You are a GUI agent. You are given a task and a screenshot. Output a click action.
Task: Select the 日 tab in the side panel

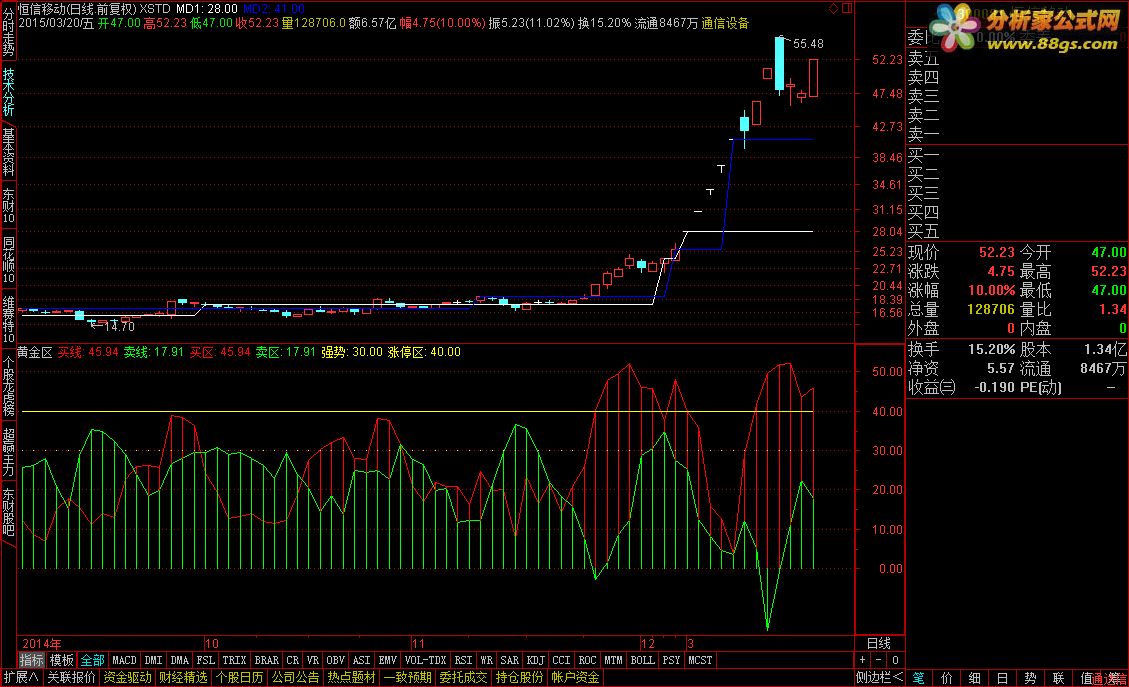1002,678
